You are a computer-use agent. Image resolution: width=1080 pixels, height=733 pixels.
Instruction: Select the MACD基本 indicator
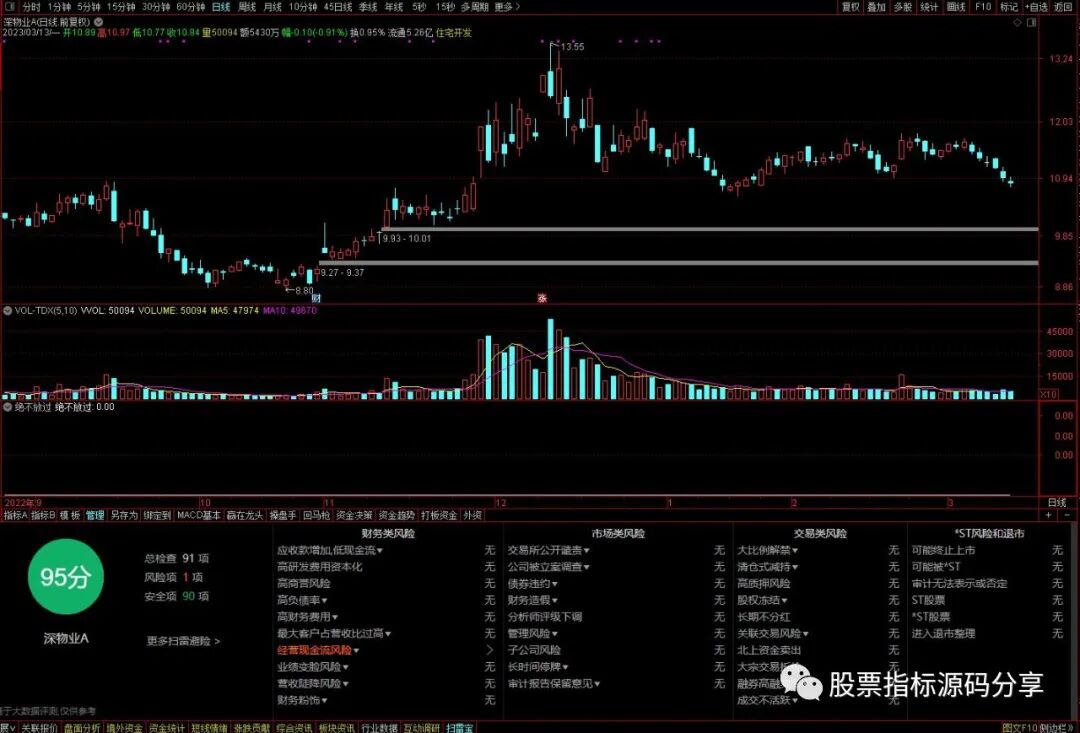[200, 515]
